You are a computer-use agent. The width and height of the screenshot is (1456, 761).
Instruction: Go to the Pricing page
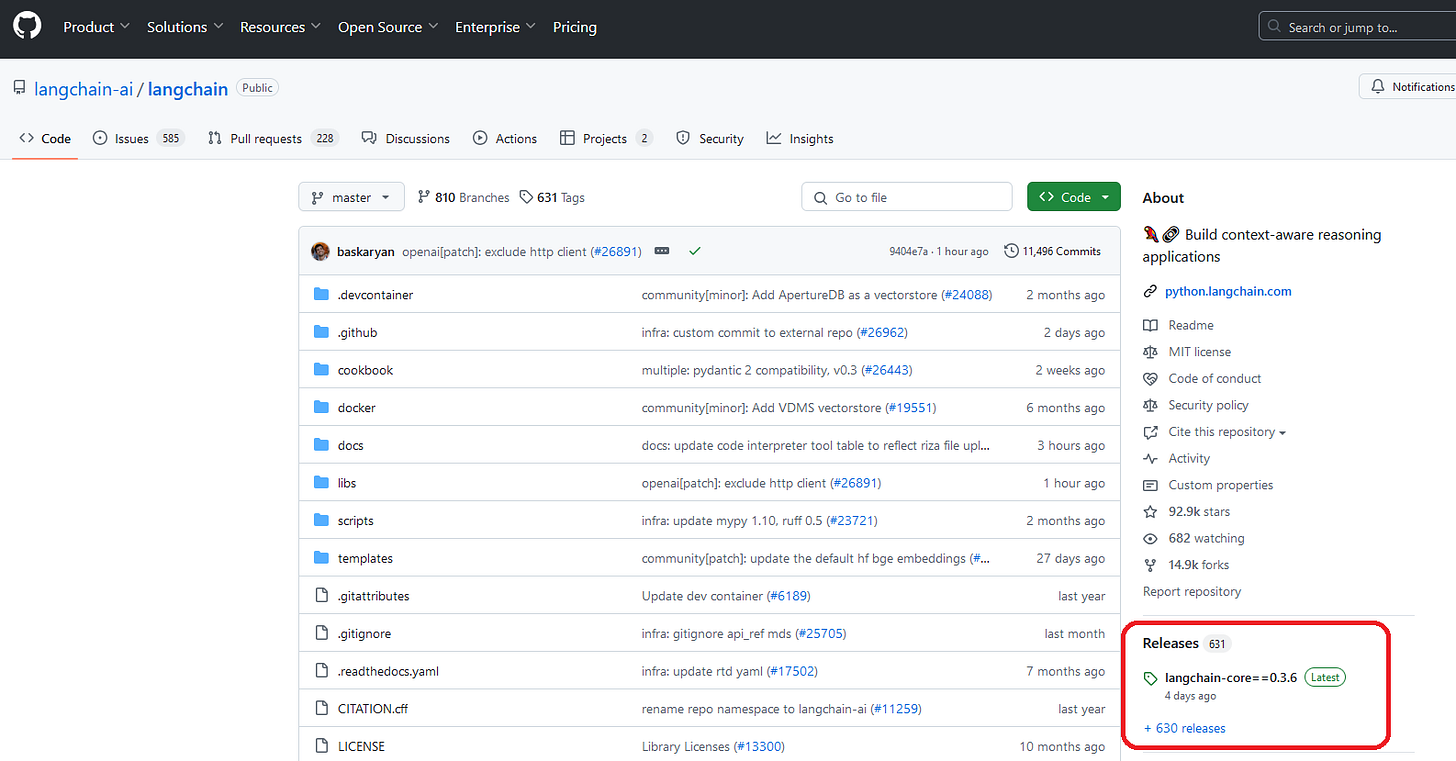point(575,27)
